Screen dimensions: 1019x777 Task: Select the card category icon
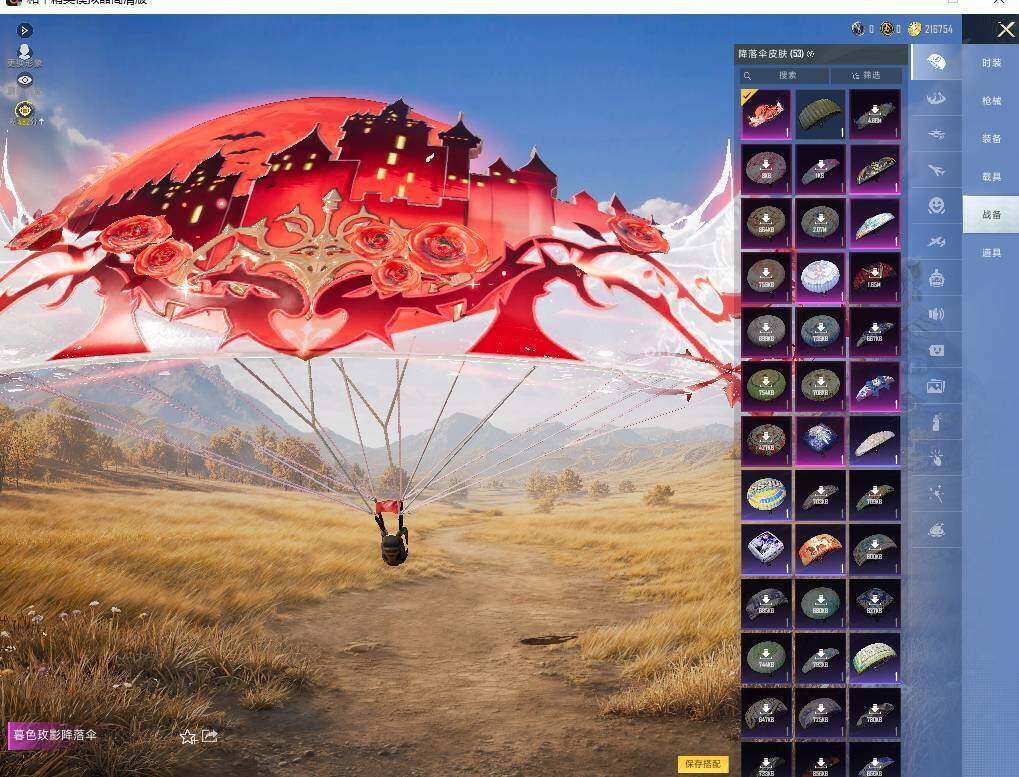point(936,350)
